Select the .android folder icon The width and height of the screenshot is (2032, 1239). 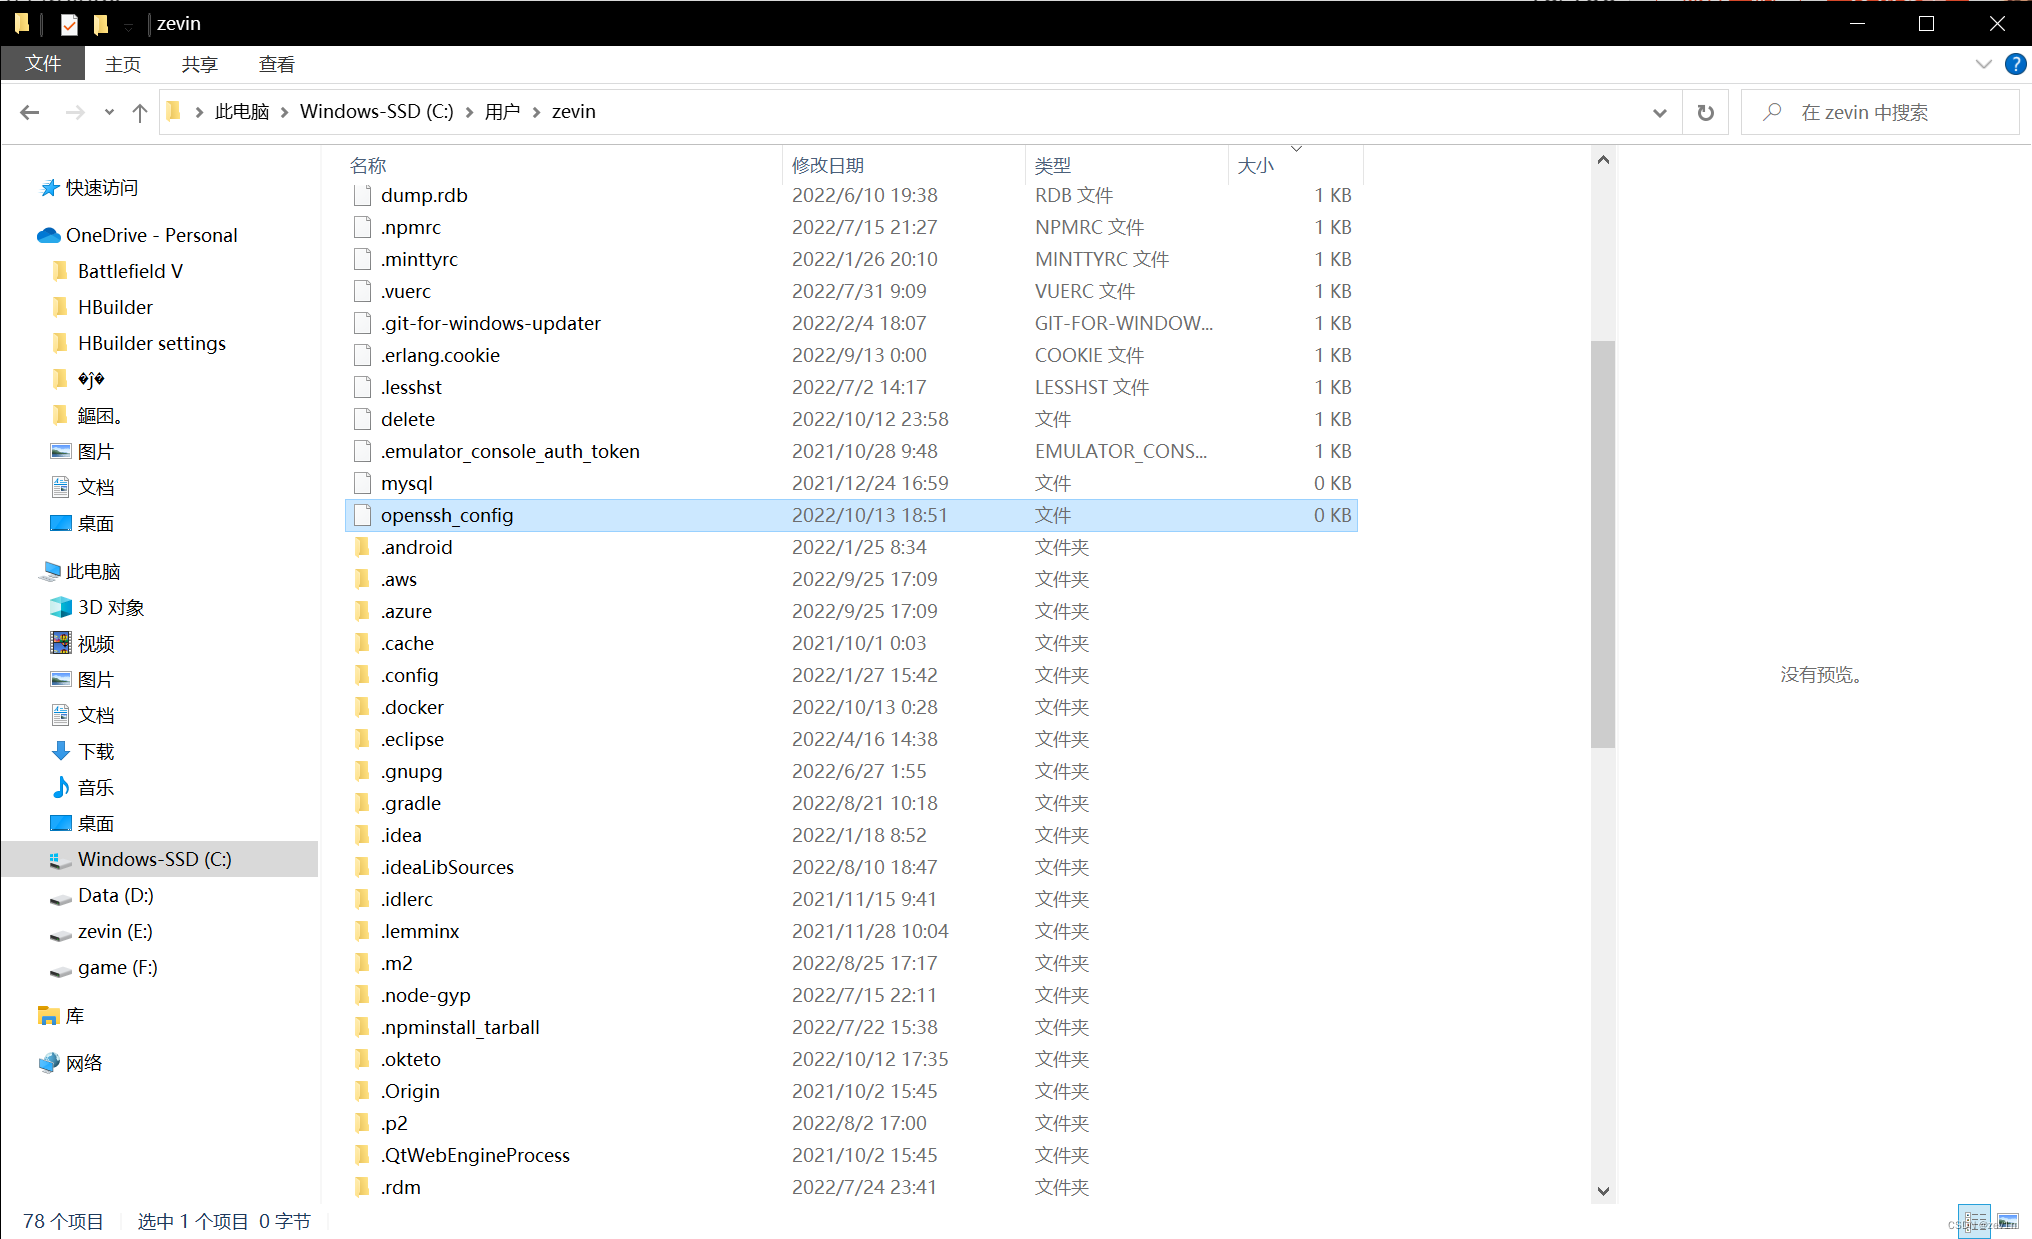[x=362, y=547]
